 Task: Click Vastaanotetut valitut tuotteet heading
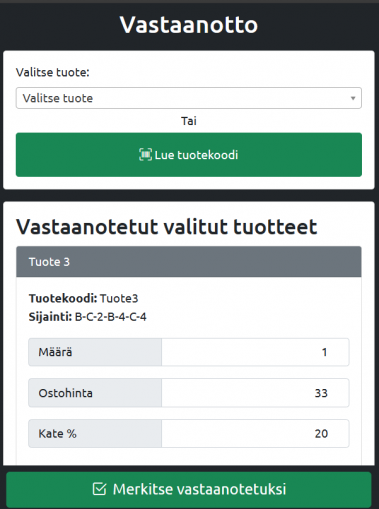coord(167,227)
